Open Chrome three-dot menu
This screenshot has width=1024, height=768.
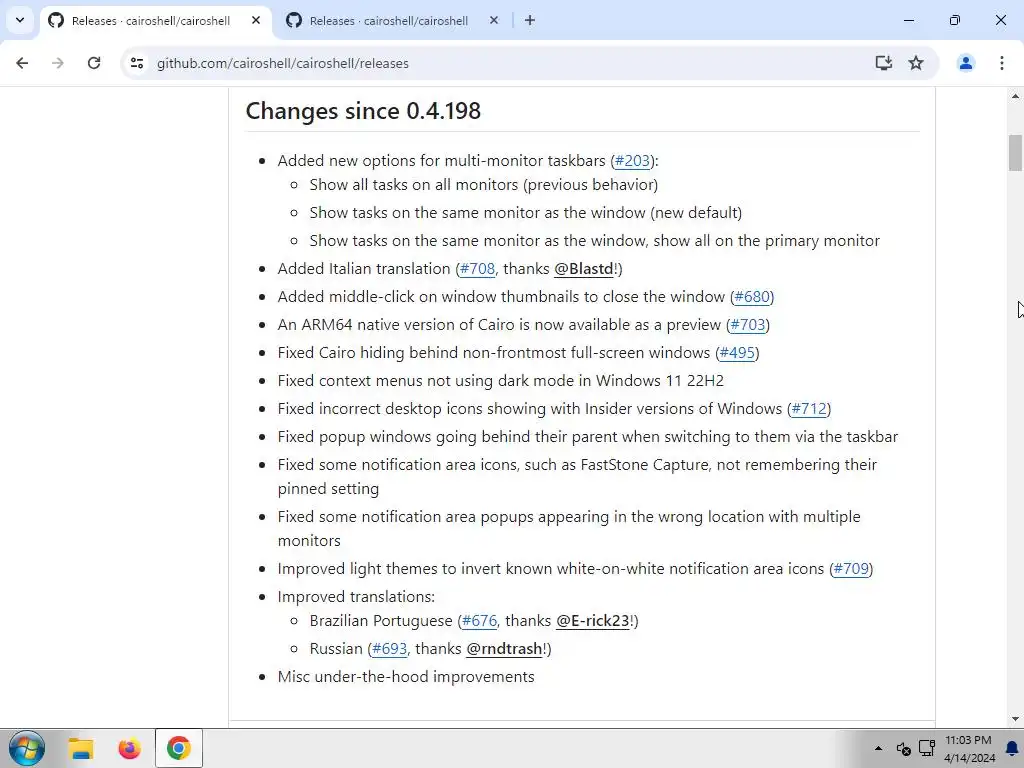pos(1002,63)
